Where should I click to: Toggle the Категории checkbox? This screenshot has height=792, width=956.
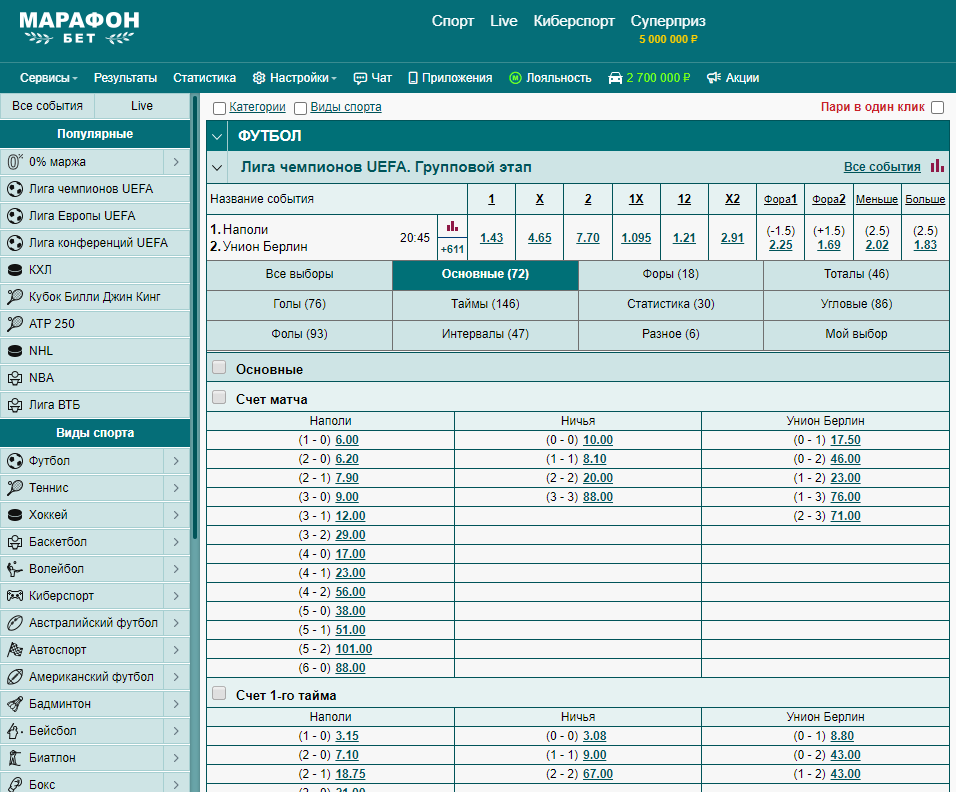point(219,109)
